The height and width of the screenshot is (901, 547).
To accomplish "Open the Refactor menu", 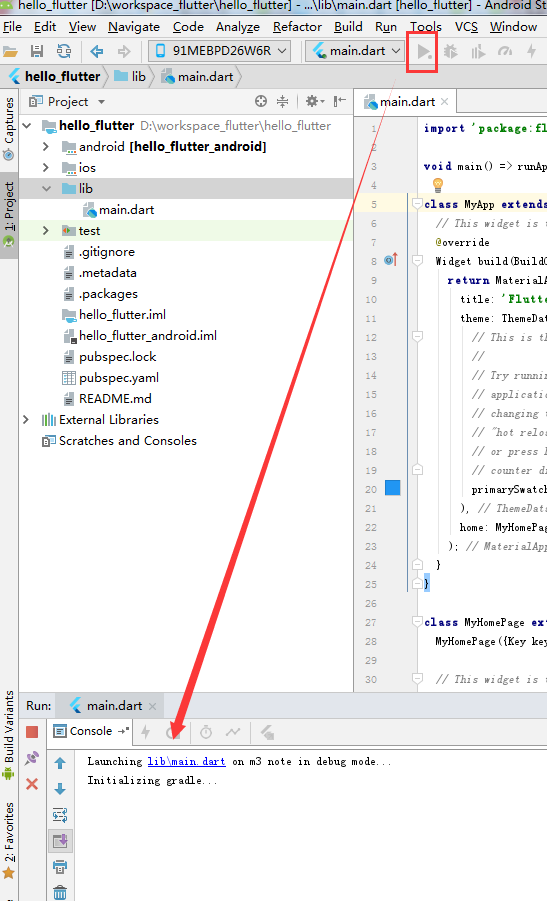I will (297, 27).
